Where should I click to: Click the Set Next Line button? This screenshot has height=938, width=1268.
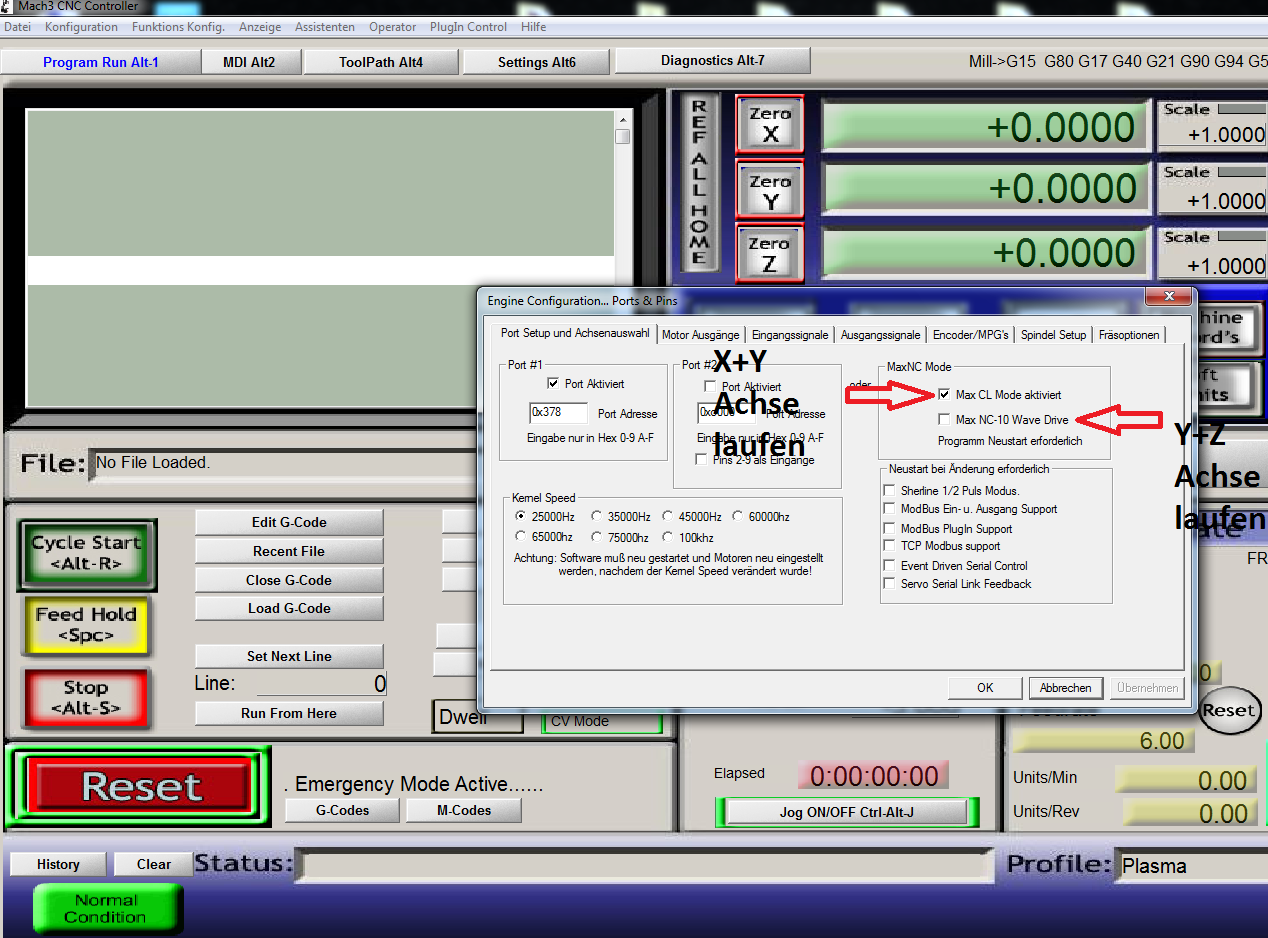point(289,656)
